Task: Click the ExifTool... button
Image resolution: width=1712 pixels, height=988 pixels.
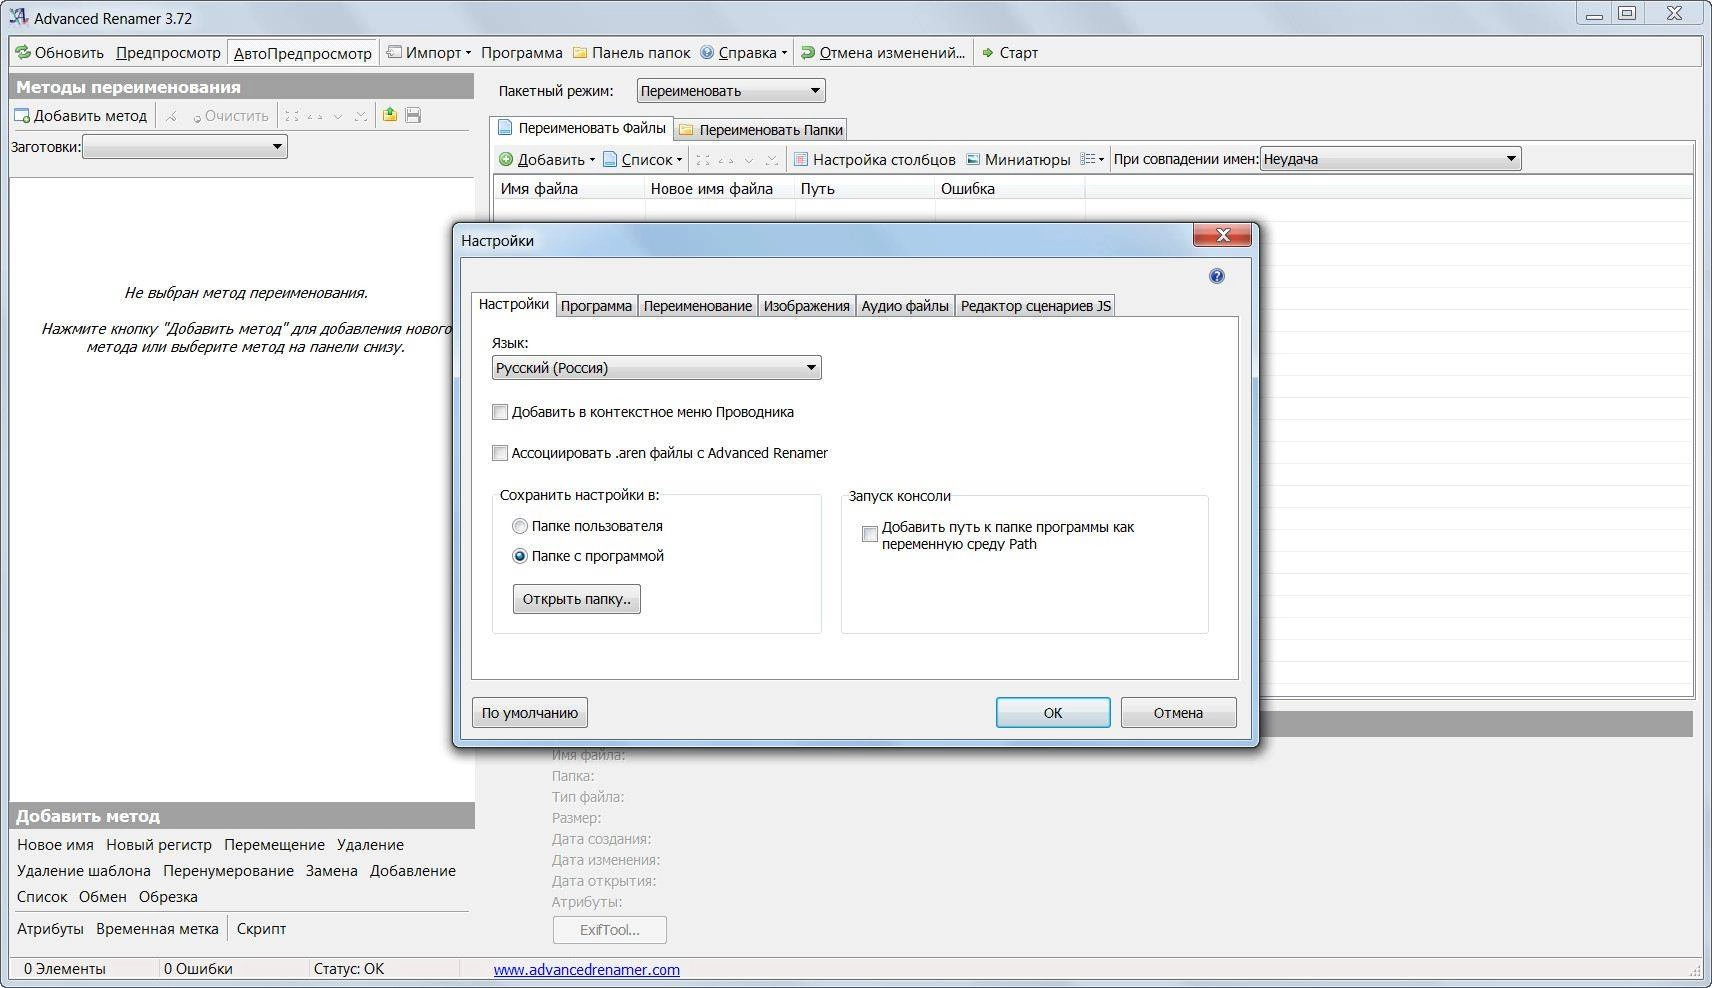Action: tap(609, 930)
